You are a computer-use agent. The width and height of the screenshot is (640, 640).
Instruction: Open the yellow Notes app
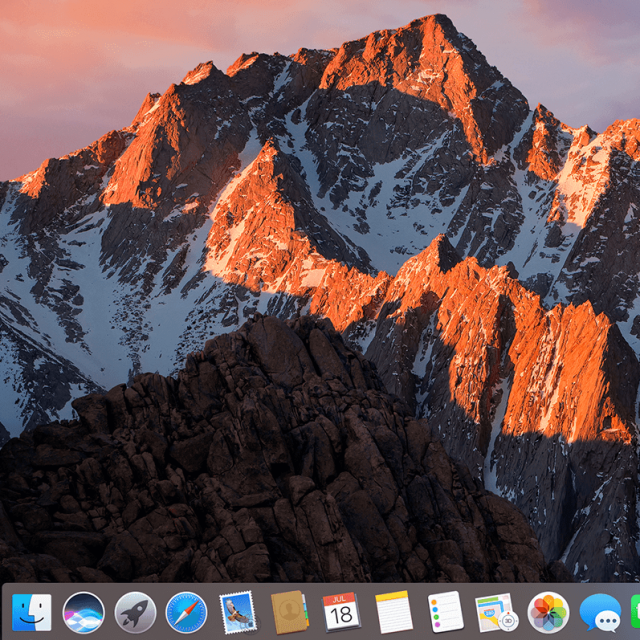coord(393,612)
